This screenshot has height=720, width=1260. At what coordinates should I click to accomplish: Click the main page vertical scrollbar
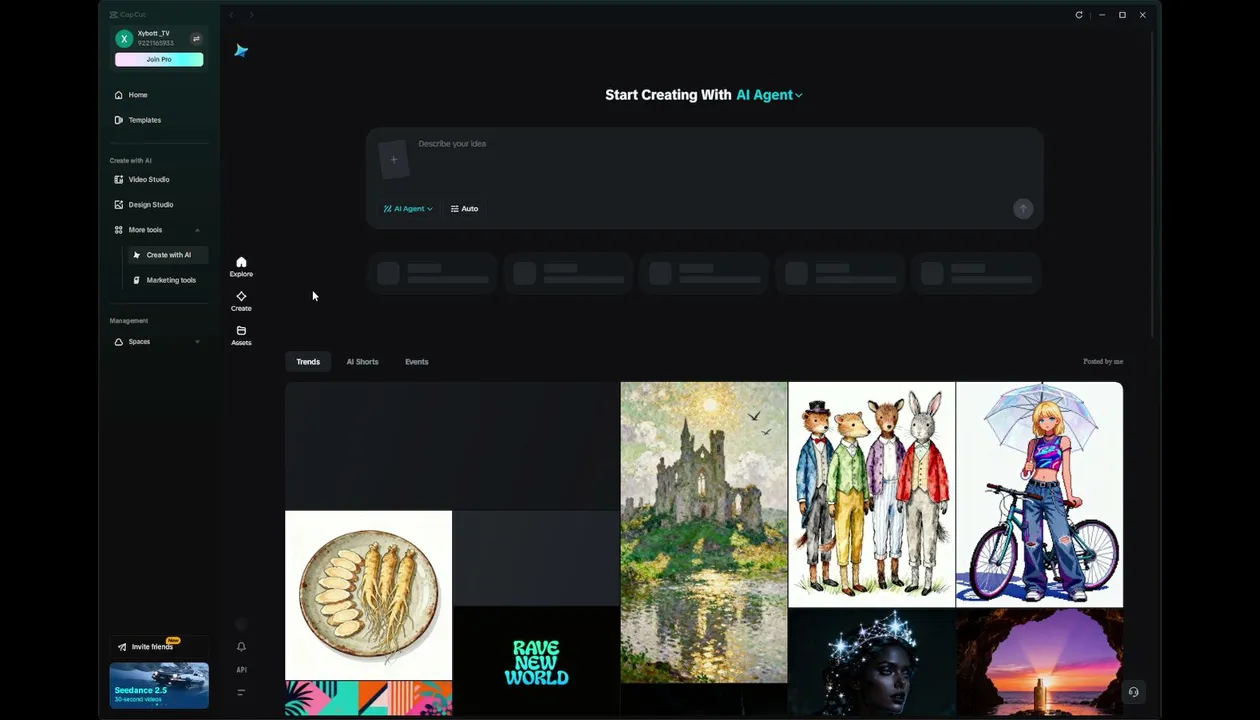(1153, 185)
